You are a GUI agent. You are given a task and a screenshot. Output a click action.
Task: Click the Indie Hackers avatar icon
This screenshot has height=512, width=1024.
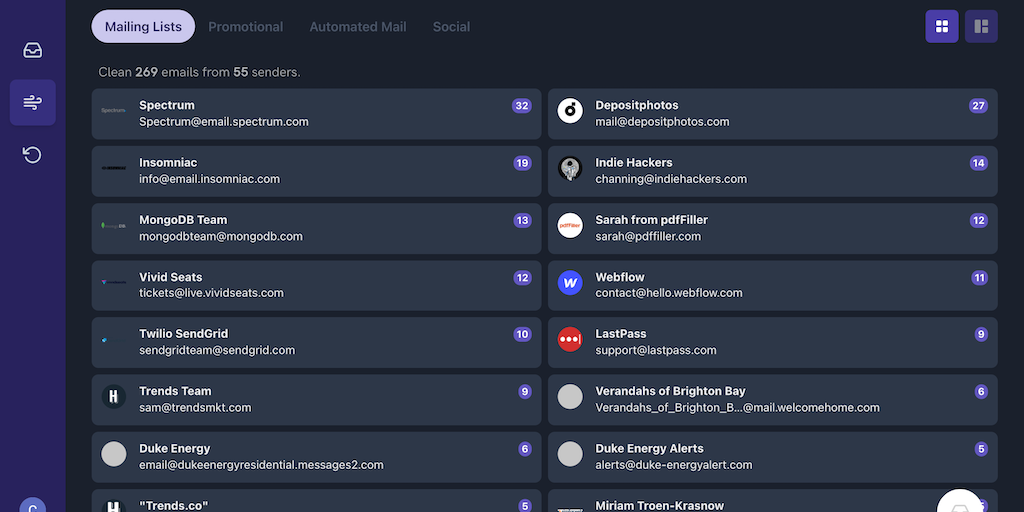(570, 169)
